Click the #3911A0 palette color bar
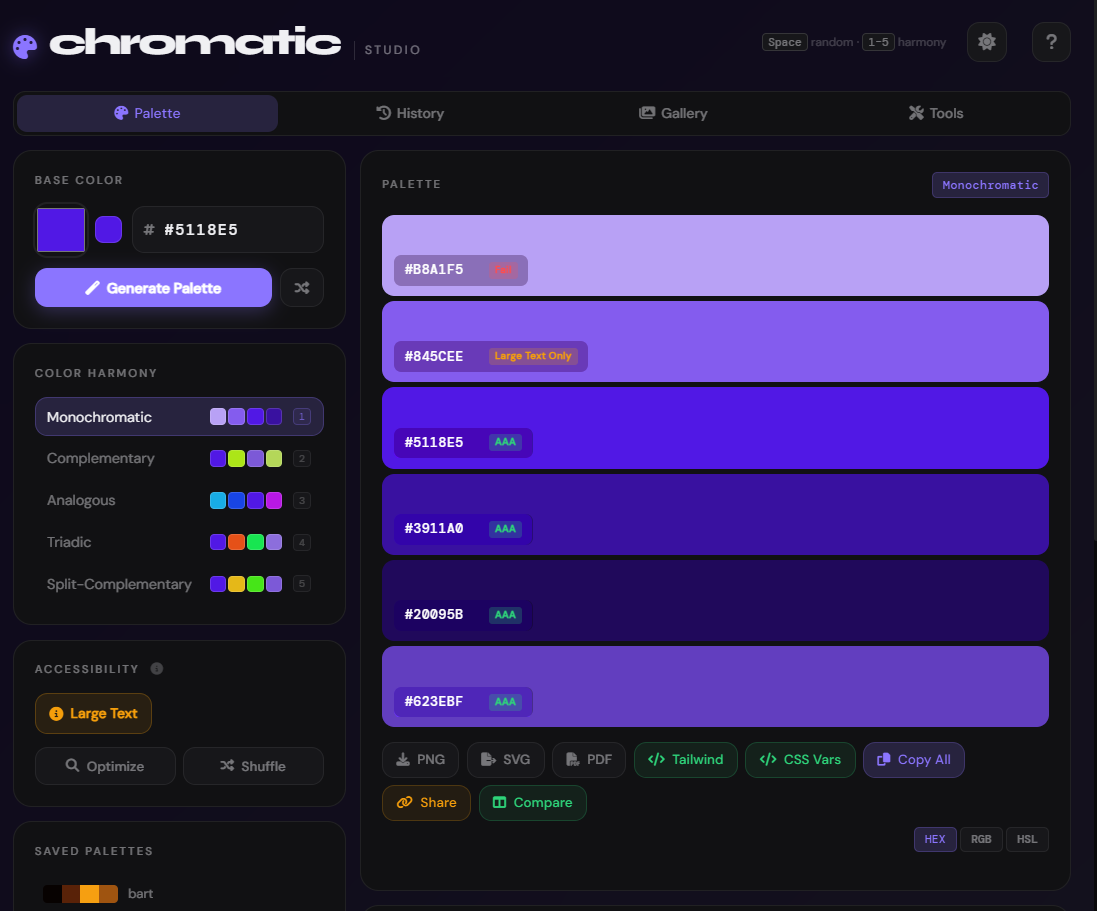This screenshot has width=1097, height=911. [715, 514]
